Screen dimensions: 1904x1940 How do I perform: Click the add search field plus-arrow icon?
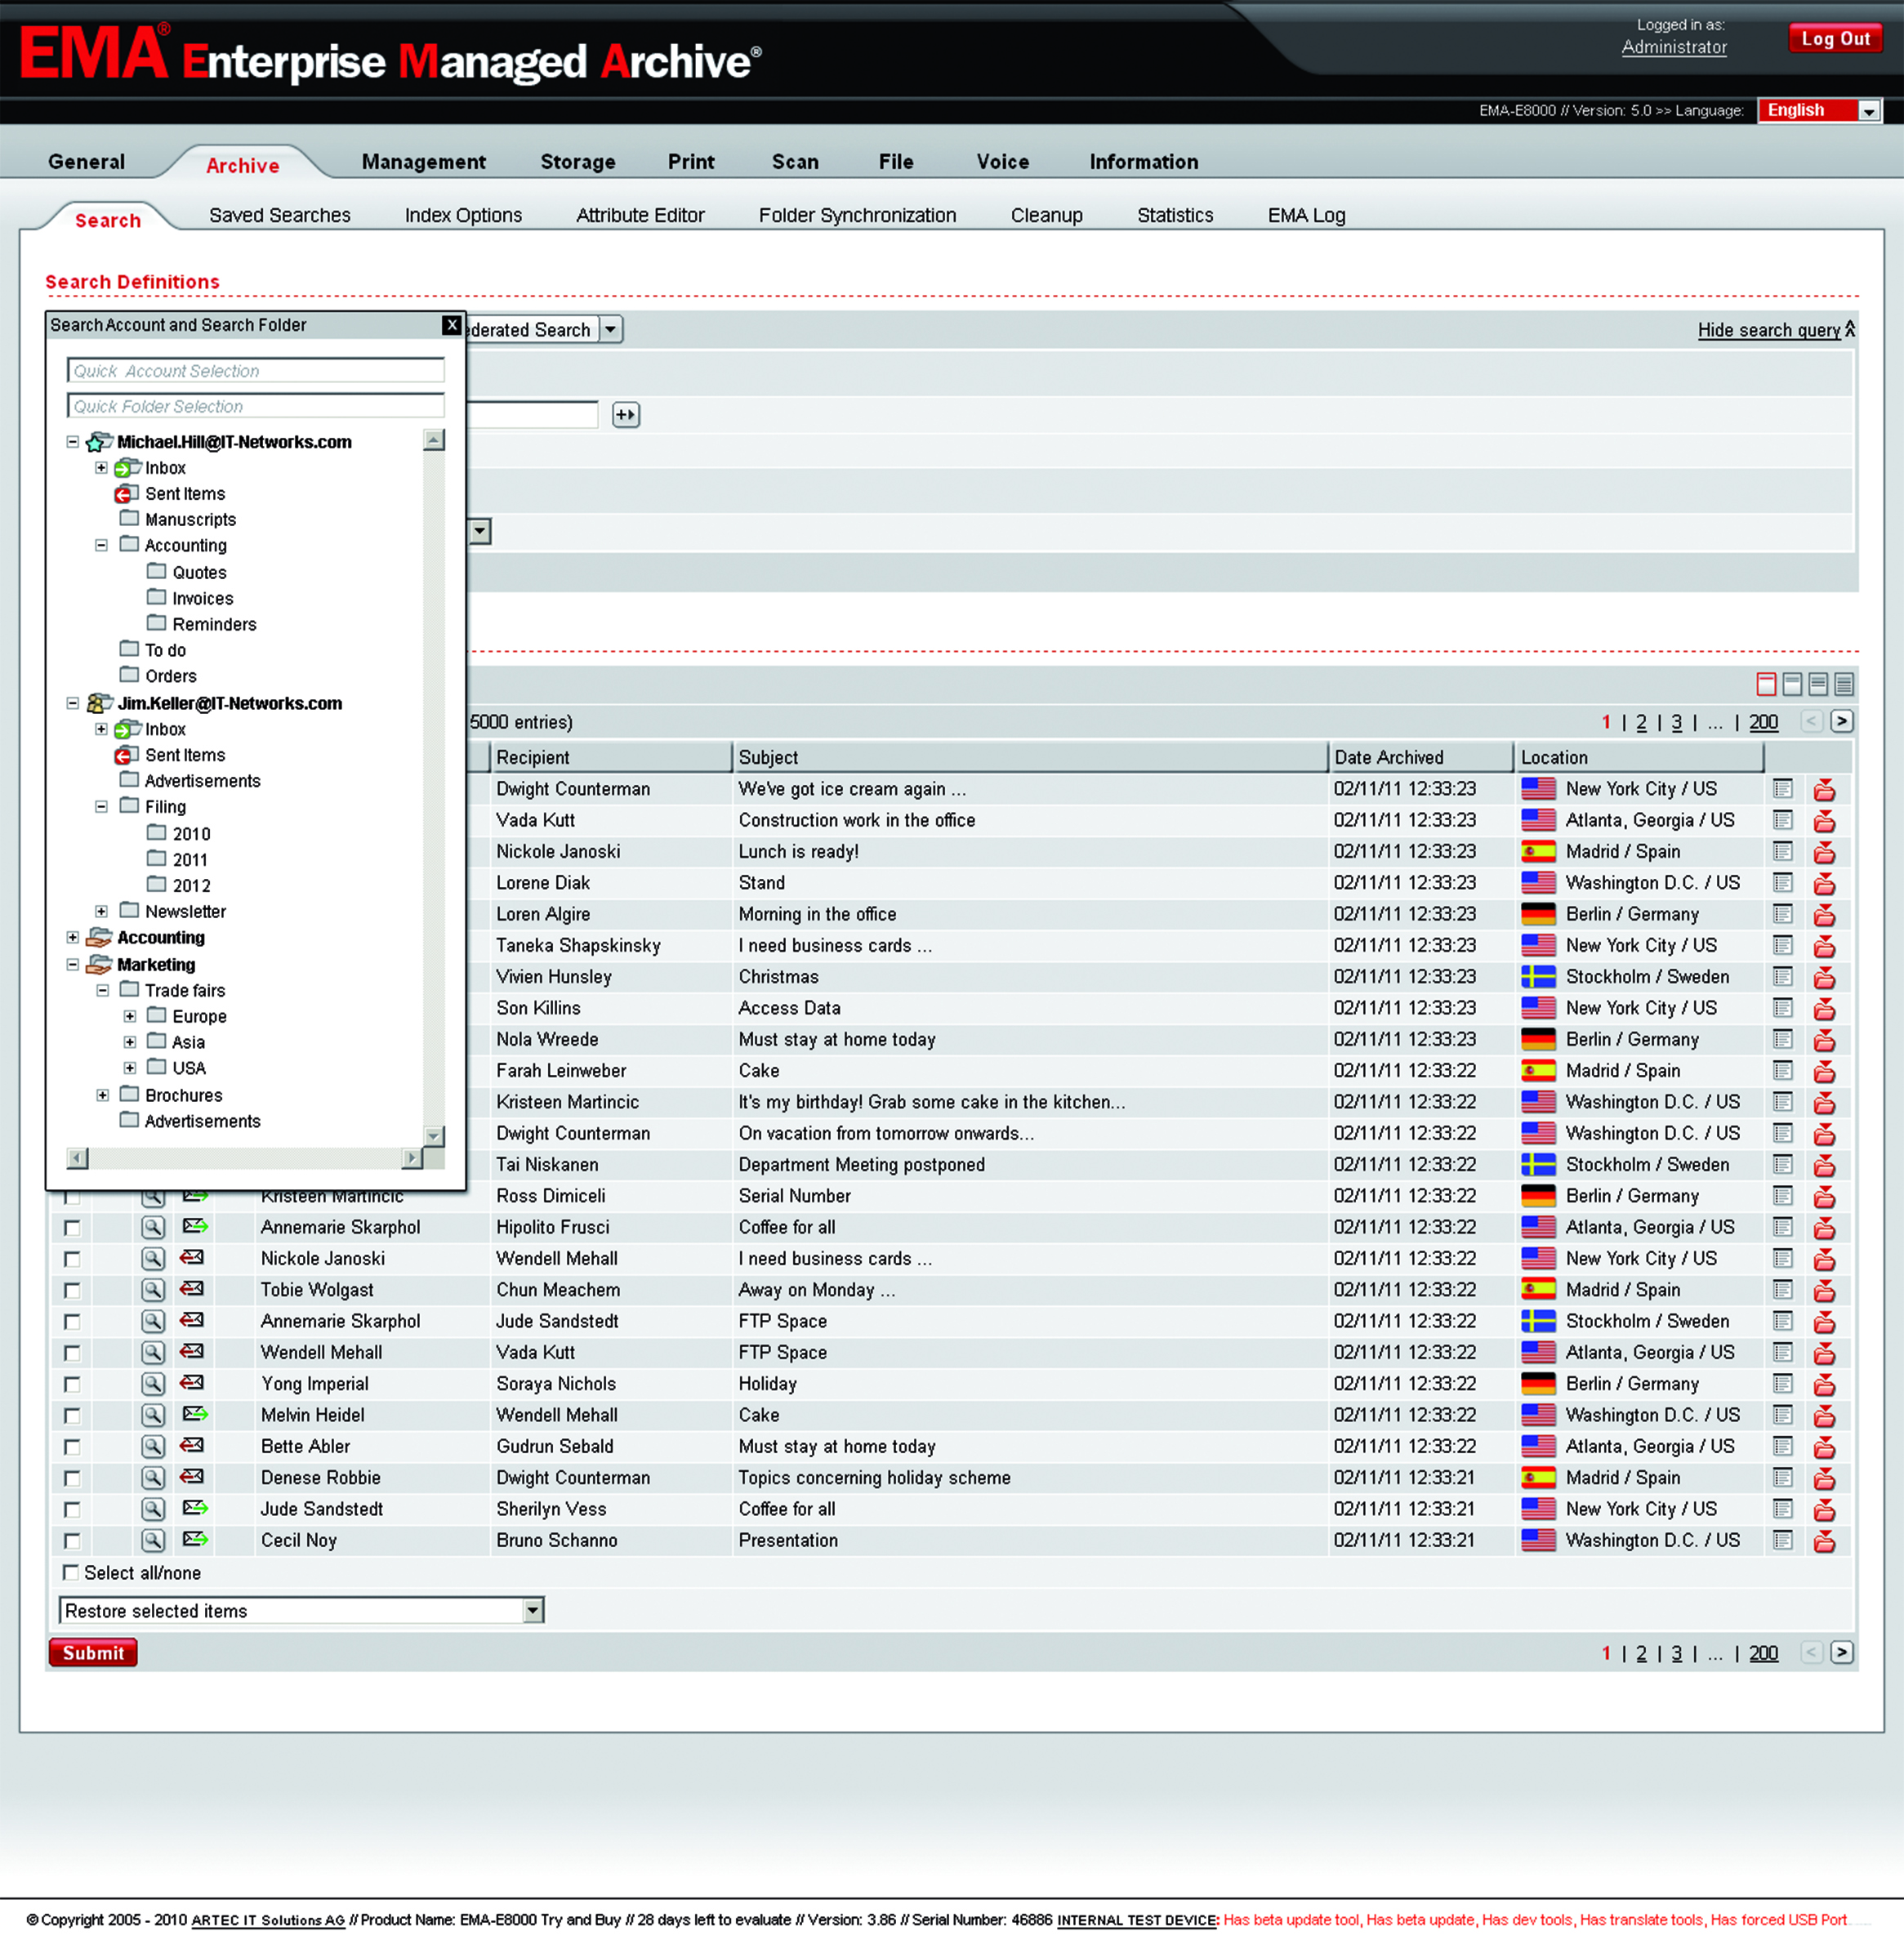pos(626,415)
